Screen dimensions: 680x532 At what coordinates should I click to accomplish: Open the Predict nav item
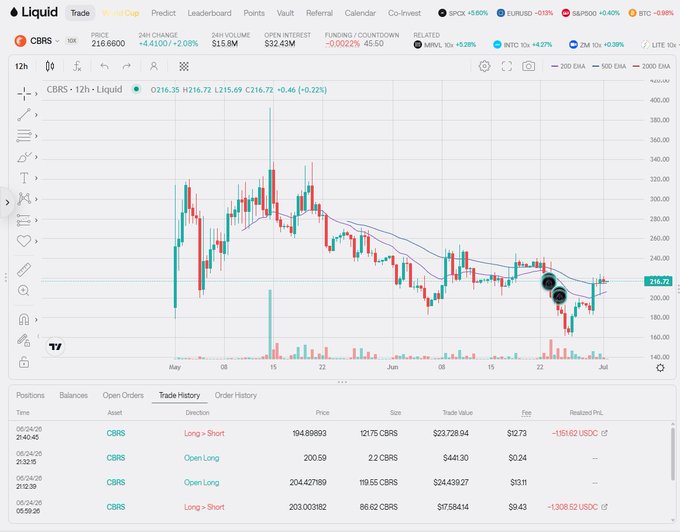pyautogui.click(x=163, y=13)
